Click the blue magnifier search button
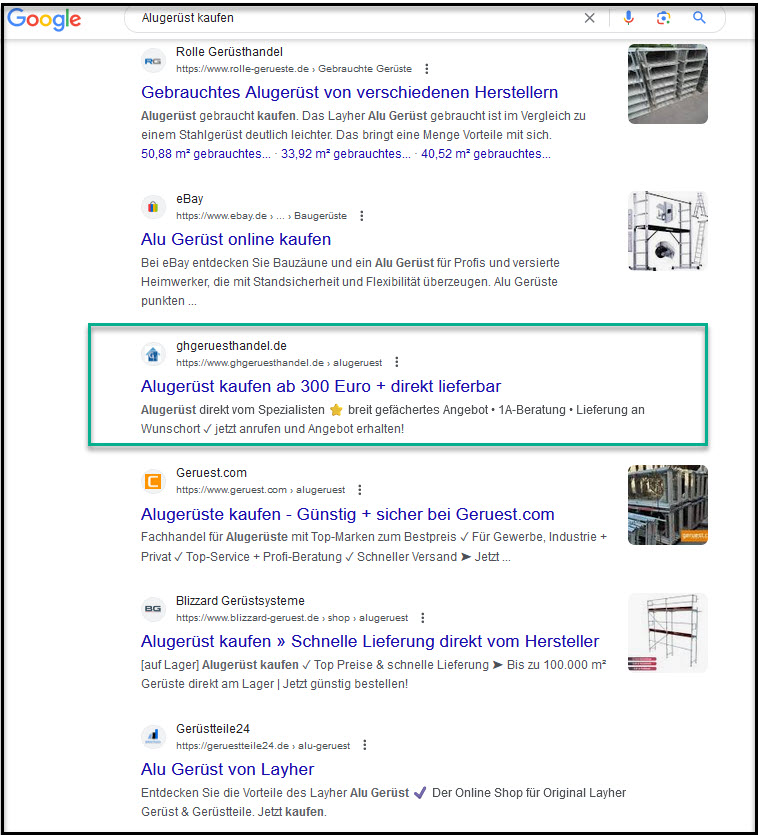Viewport: 758px width, 835px height. pyautogui.click(x=699, y=18)
